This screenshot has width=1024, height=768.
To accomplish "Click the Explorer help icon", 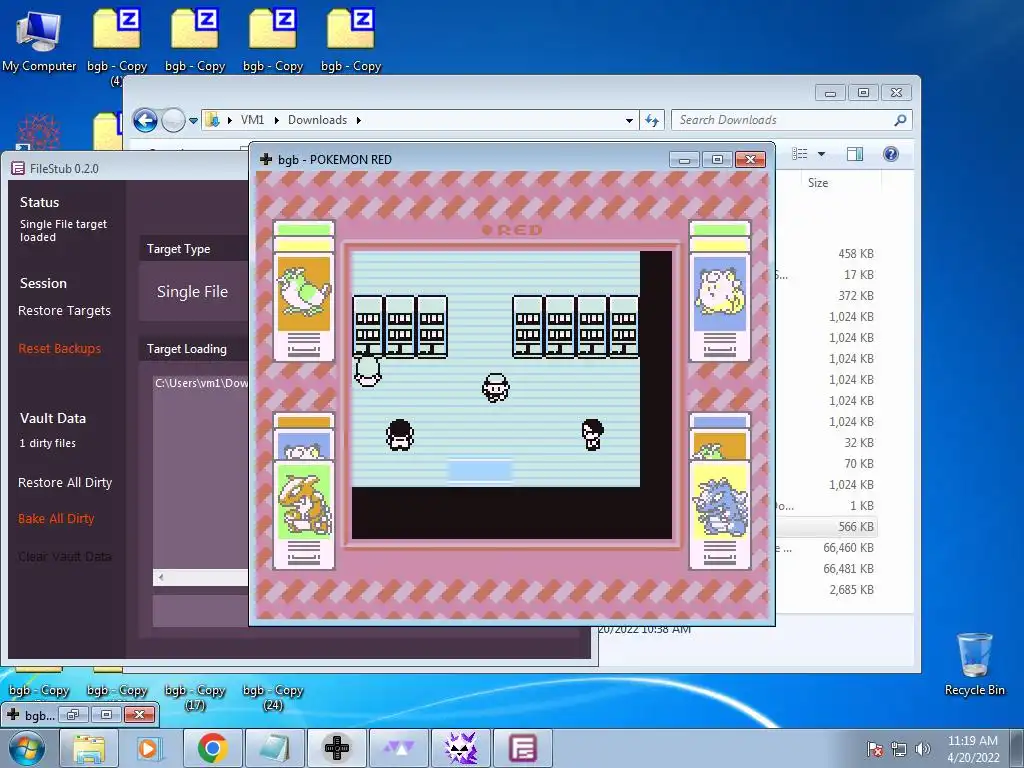I will tap(891, 154).
